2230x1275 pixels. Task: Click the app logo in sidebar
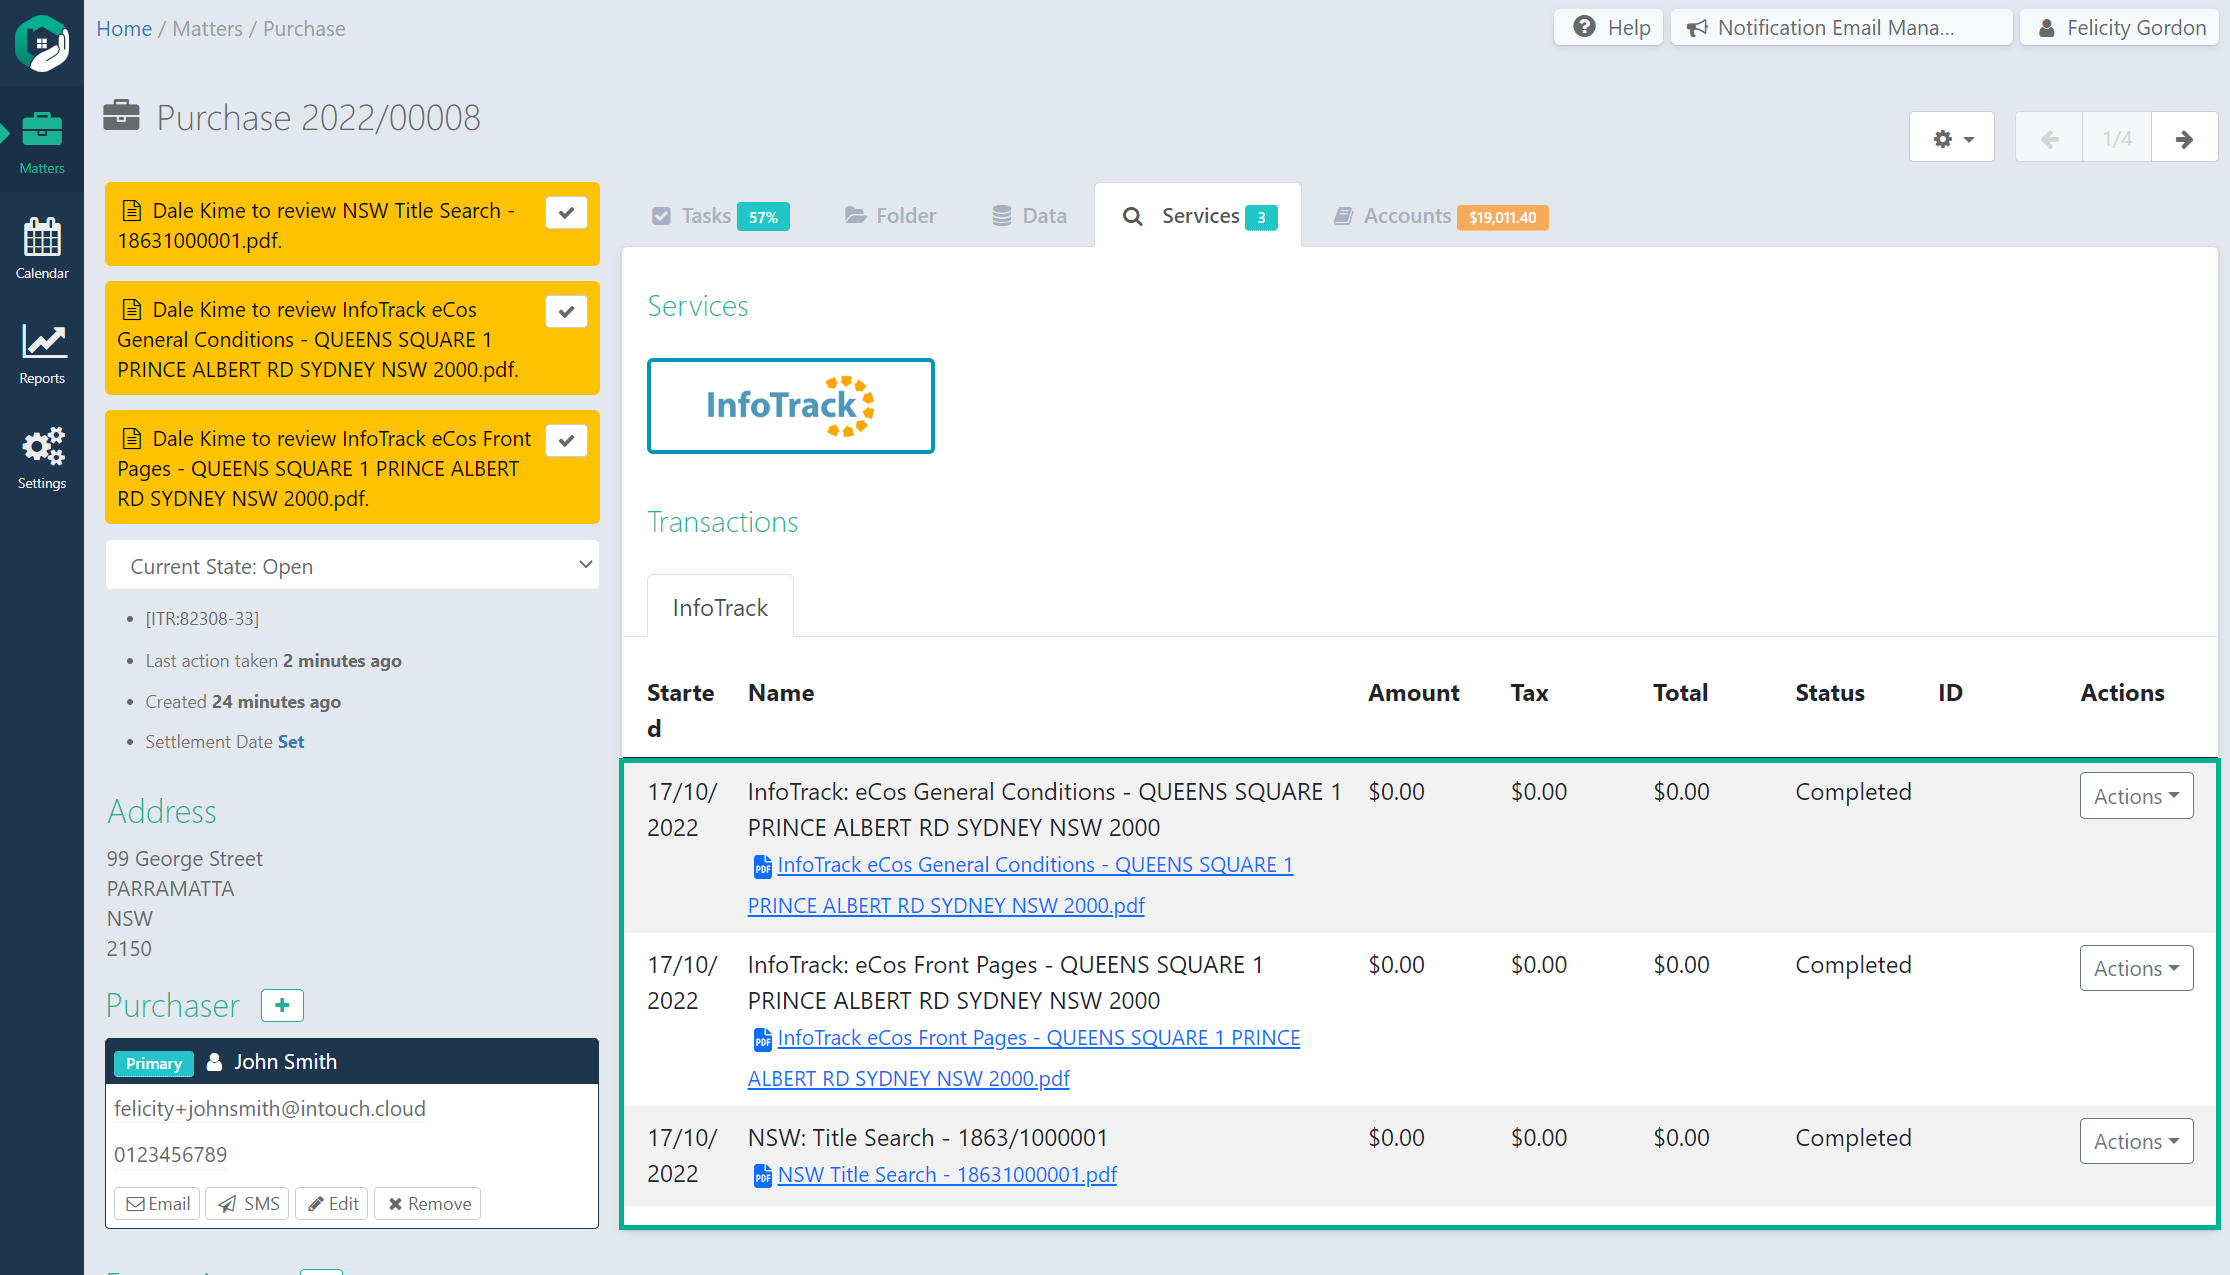pos(42,44)
